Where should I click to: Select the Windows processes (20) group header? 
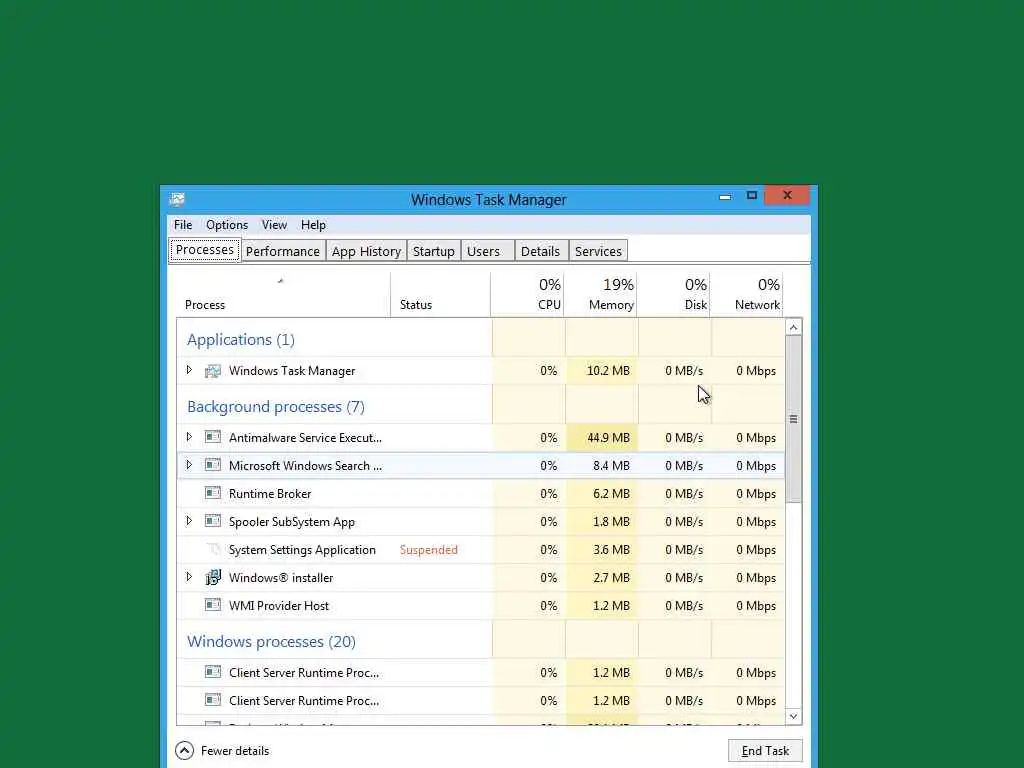point(271,642)
